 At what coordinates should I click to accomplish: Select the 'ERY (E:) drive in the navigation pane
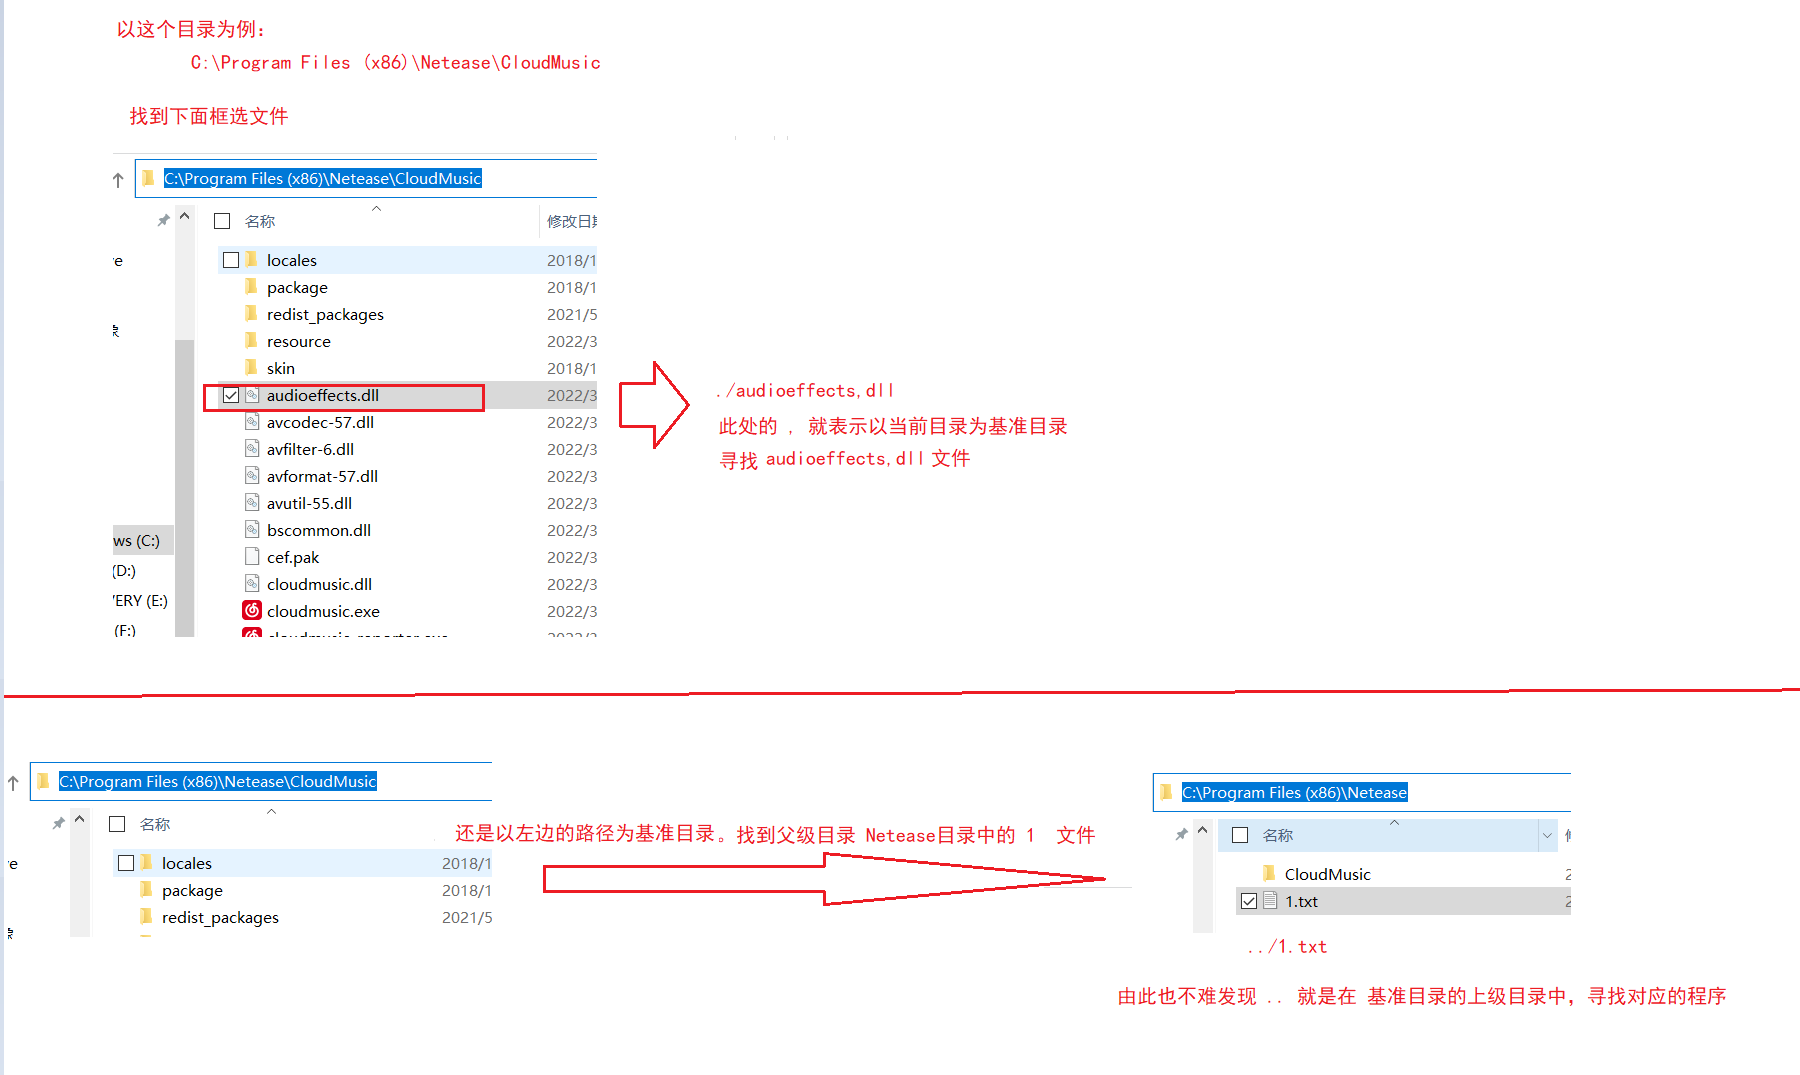pyautogui.click(x=140, y=601)
